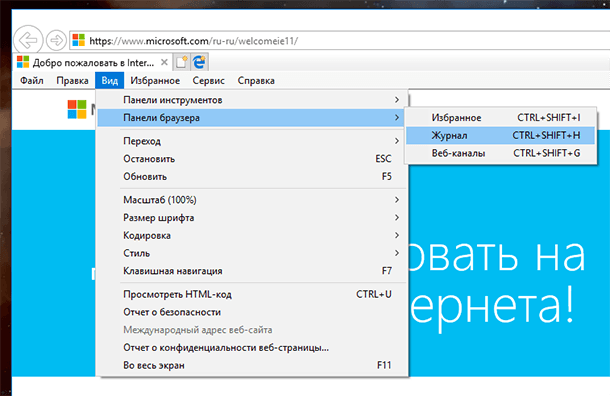Expand the Кодировка submenu
This screenshot has width=610, height=396.
coord(252,235)
